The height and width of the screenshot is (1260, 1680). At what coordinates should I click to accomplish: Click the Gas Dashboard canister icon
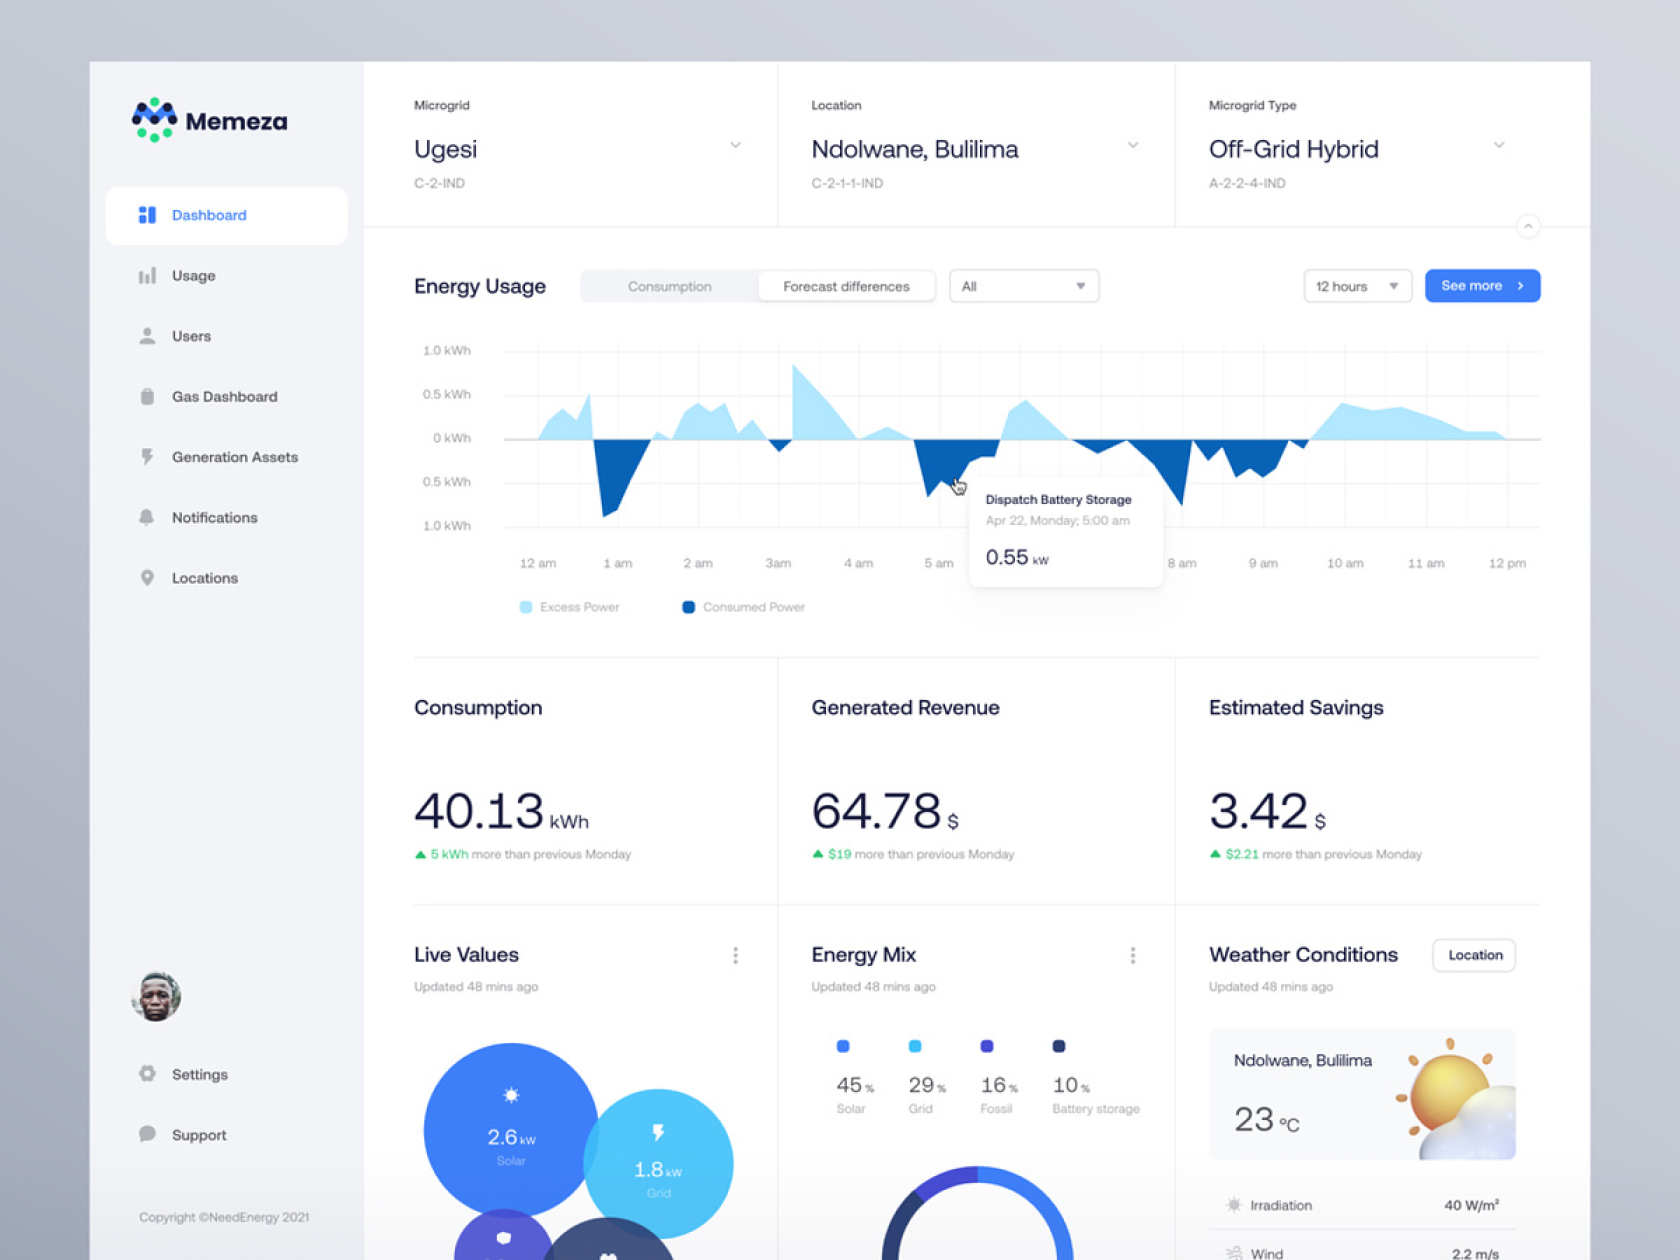pyautogui.click(x=147, y=396)
